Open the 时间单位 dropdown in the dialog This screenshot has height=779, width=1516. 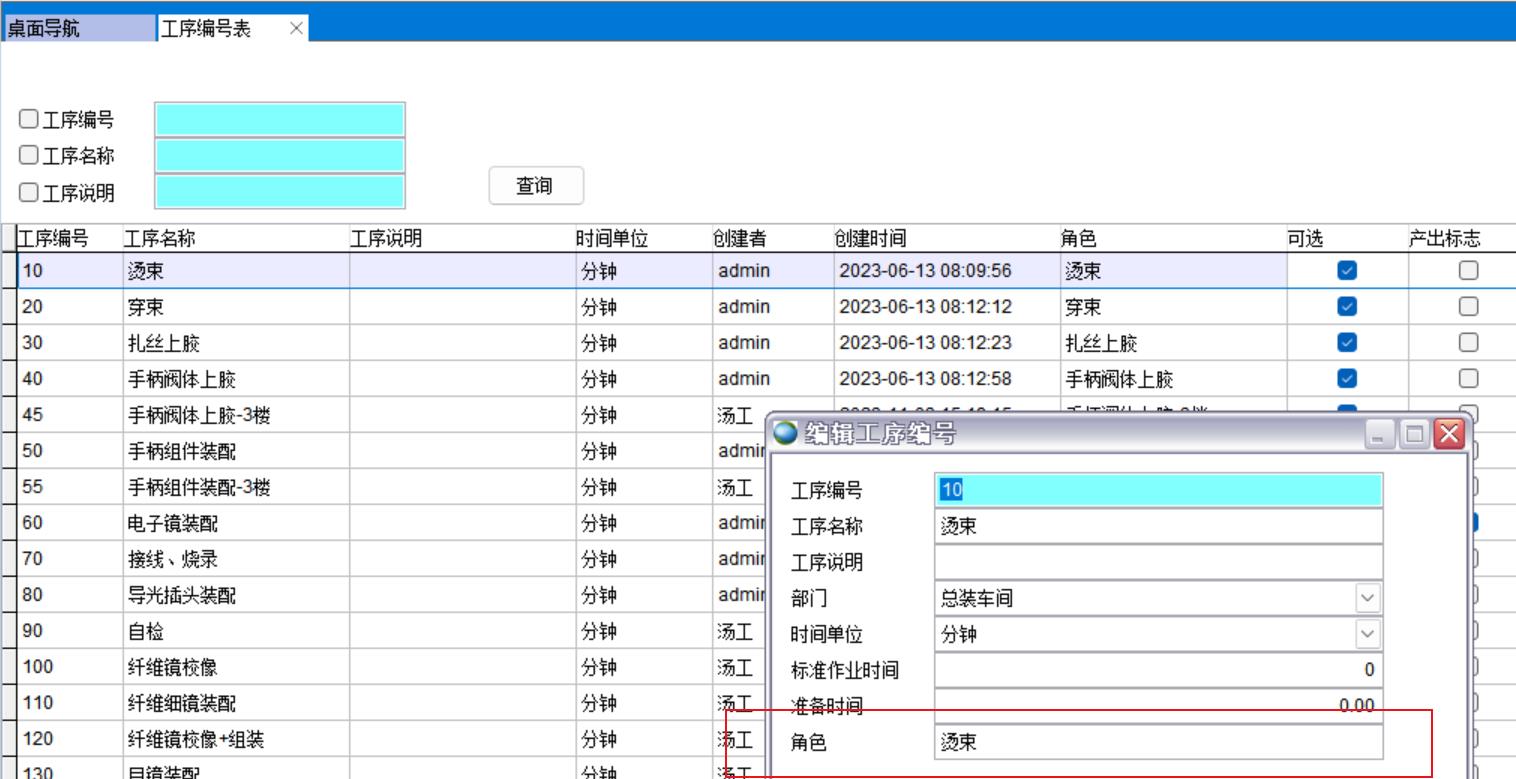coord(1367,635)
